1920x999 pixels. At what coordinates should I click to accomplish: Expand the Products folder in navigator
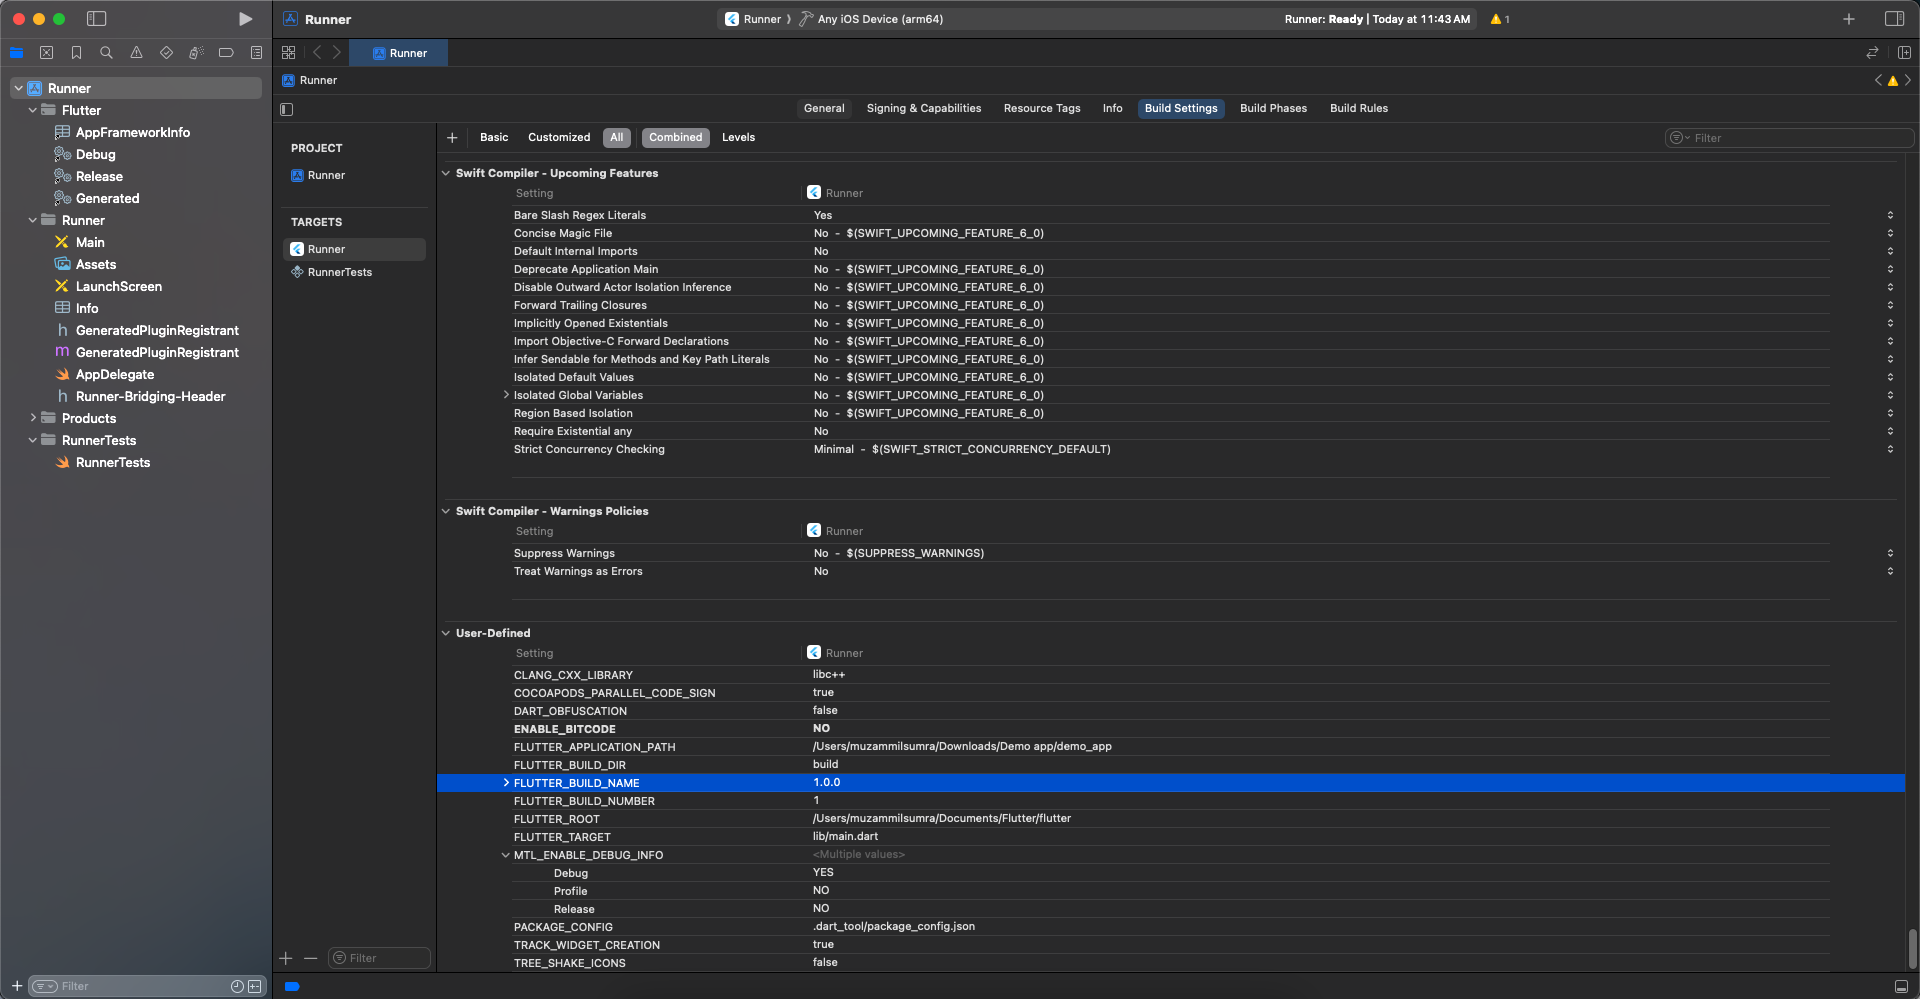click(x=33, y=418)
